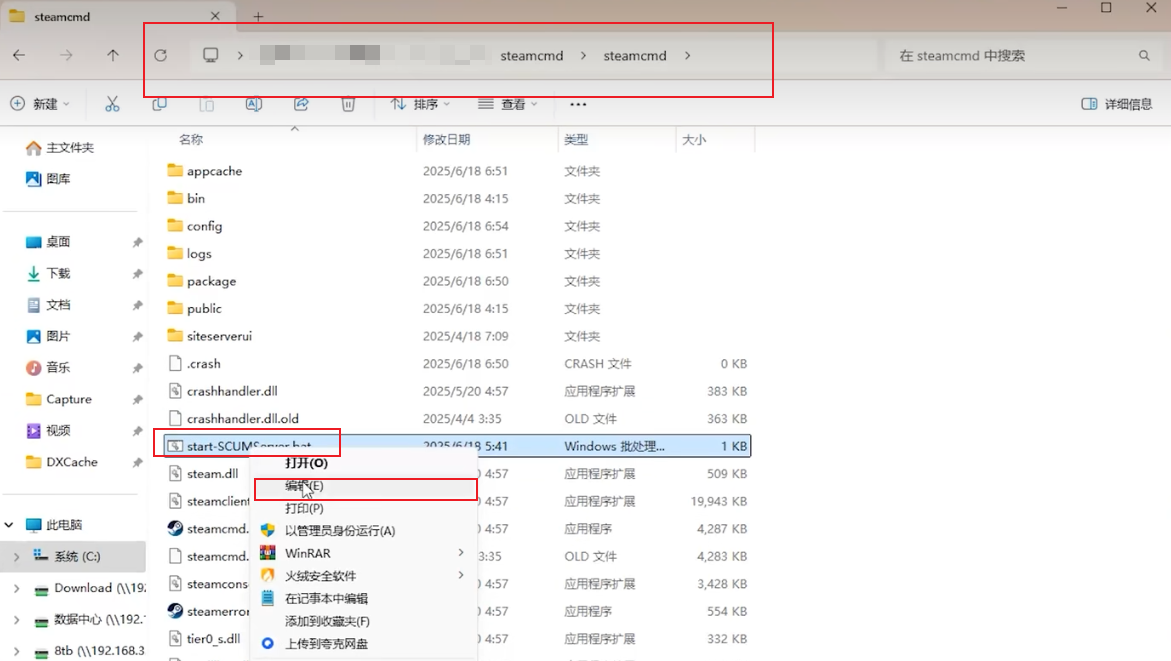Click the steamcmd.exe Steam icon

click(x=175, y=528)
